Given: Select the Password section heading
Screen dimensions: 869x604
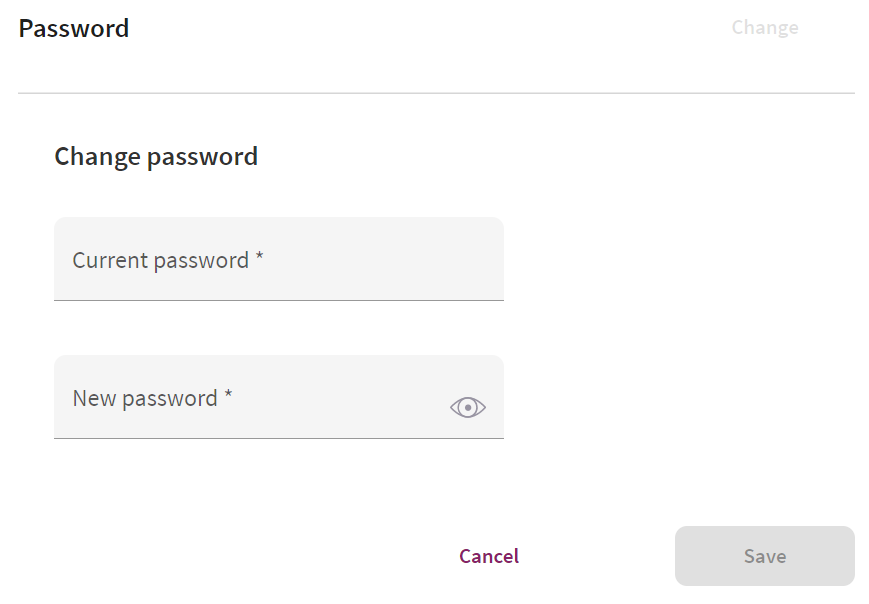Looking at the screenshot, I should pyautogui.click(x=74, y=28).
